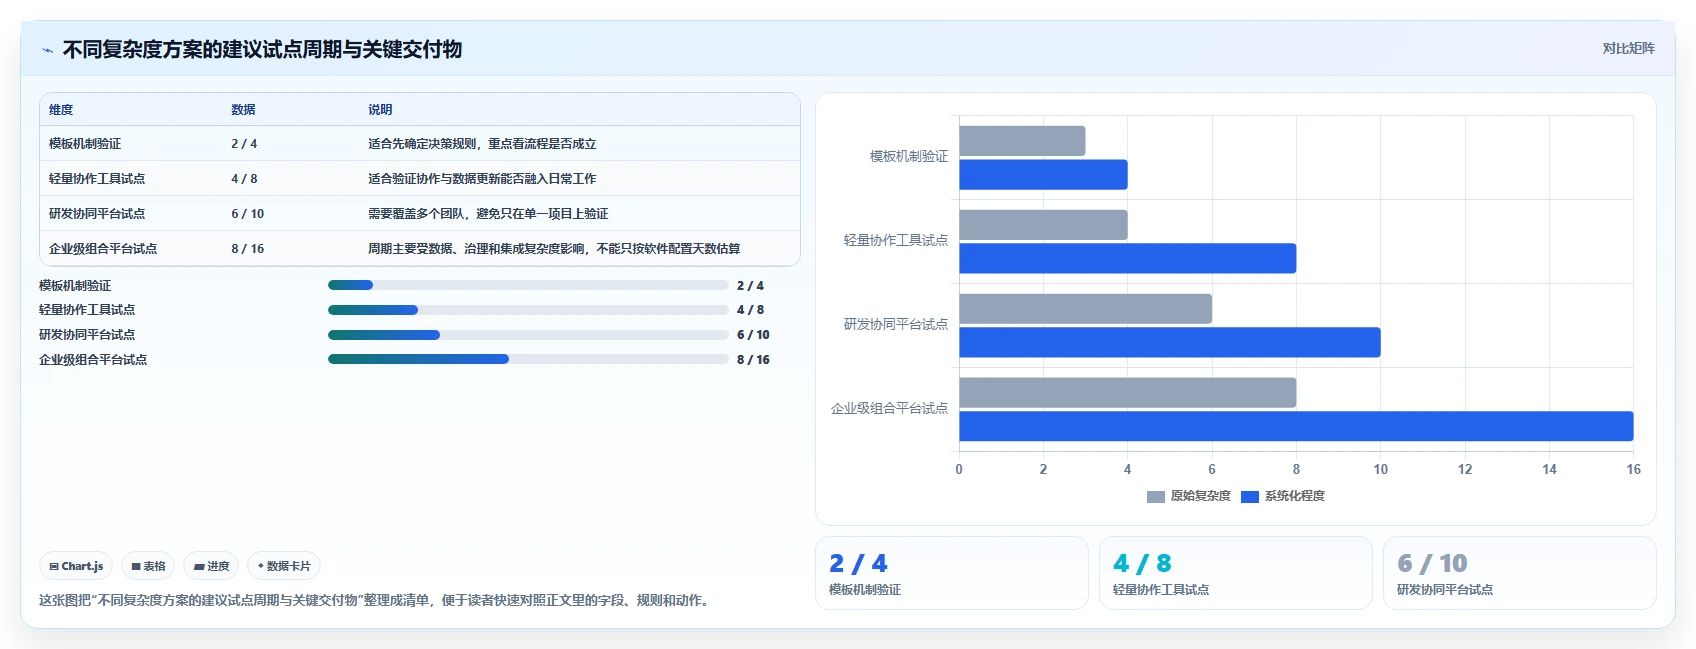Click the panel title 不同复杂度方案的建议试点周期与关键交付物
The image size is (1696, 649).
click(262, 50)
